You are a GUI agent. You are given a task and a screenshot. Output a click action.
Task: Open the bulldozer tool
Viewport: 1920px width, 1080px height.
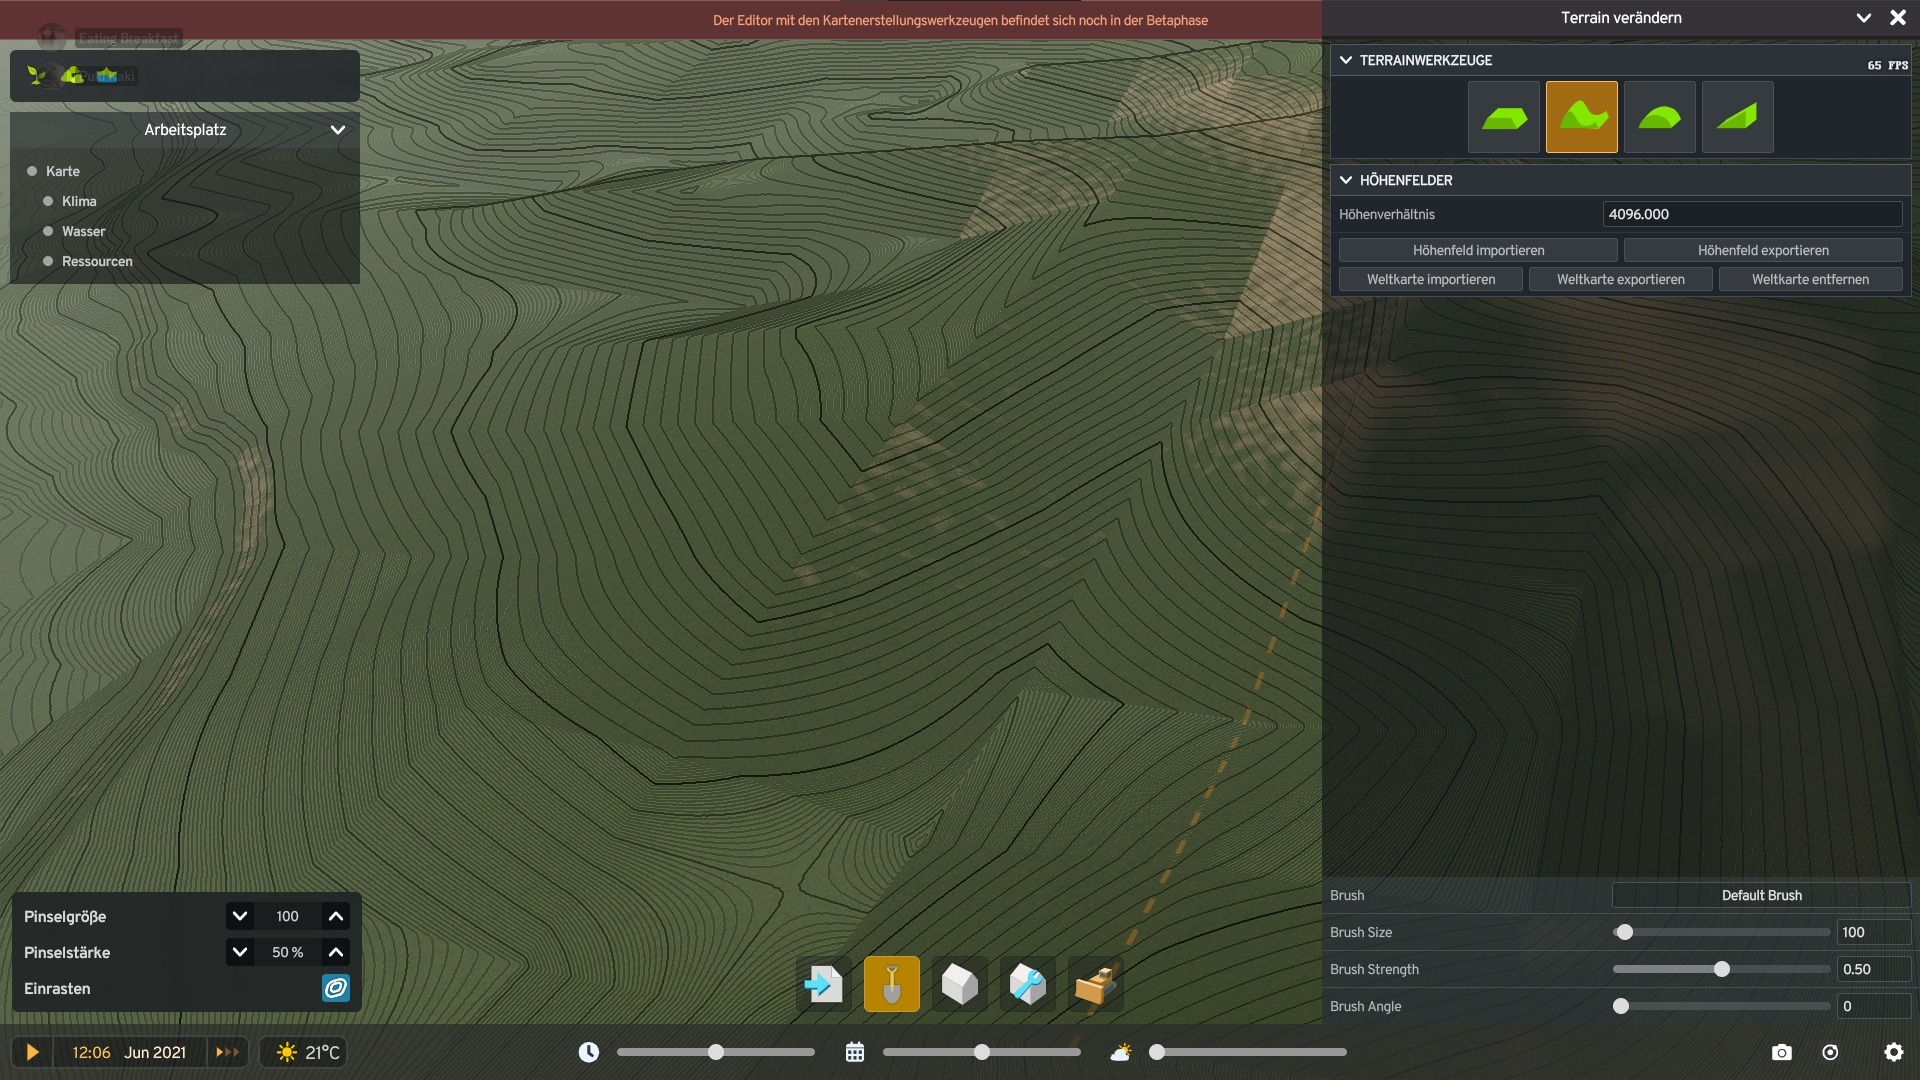pos(1096,984)
